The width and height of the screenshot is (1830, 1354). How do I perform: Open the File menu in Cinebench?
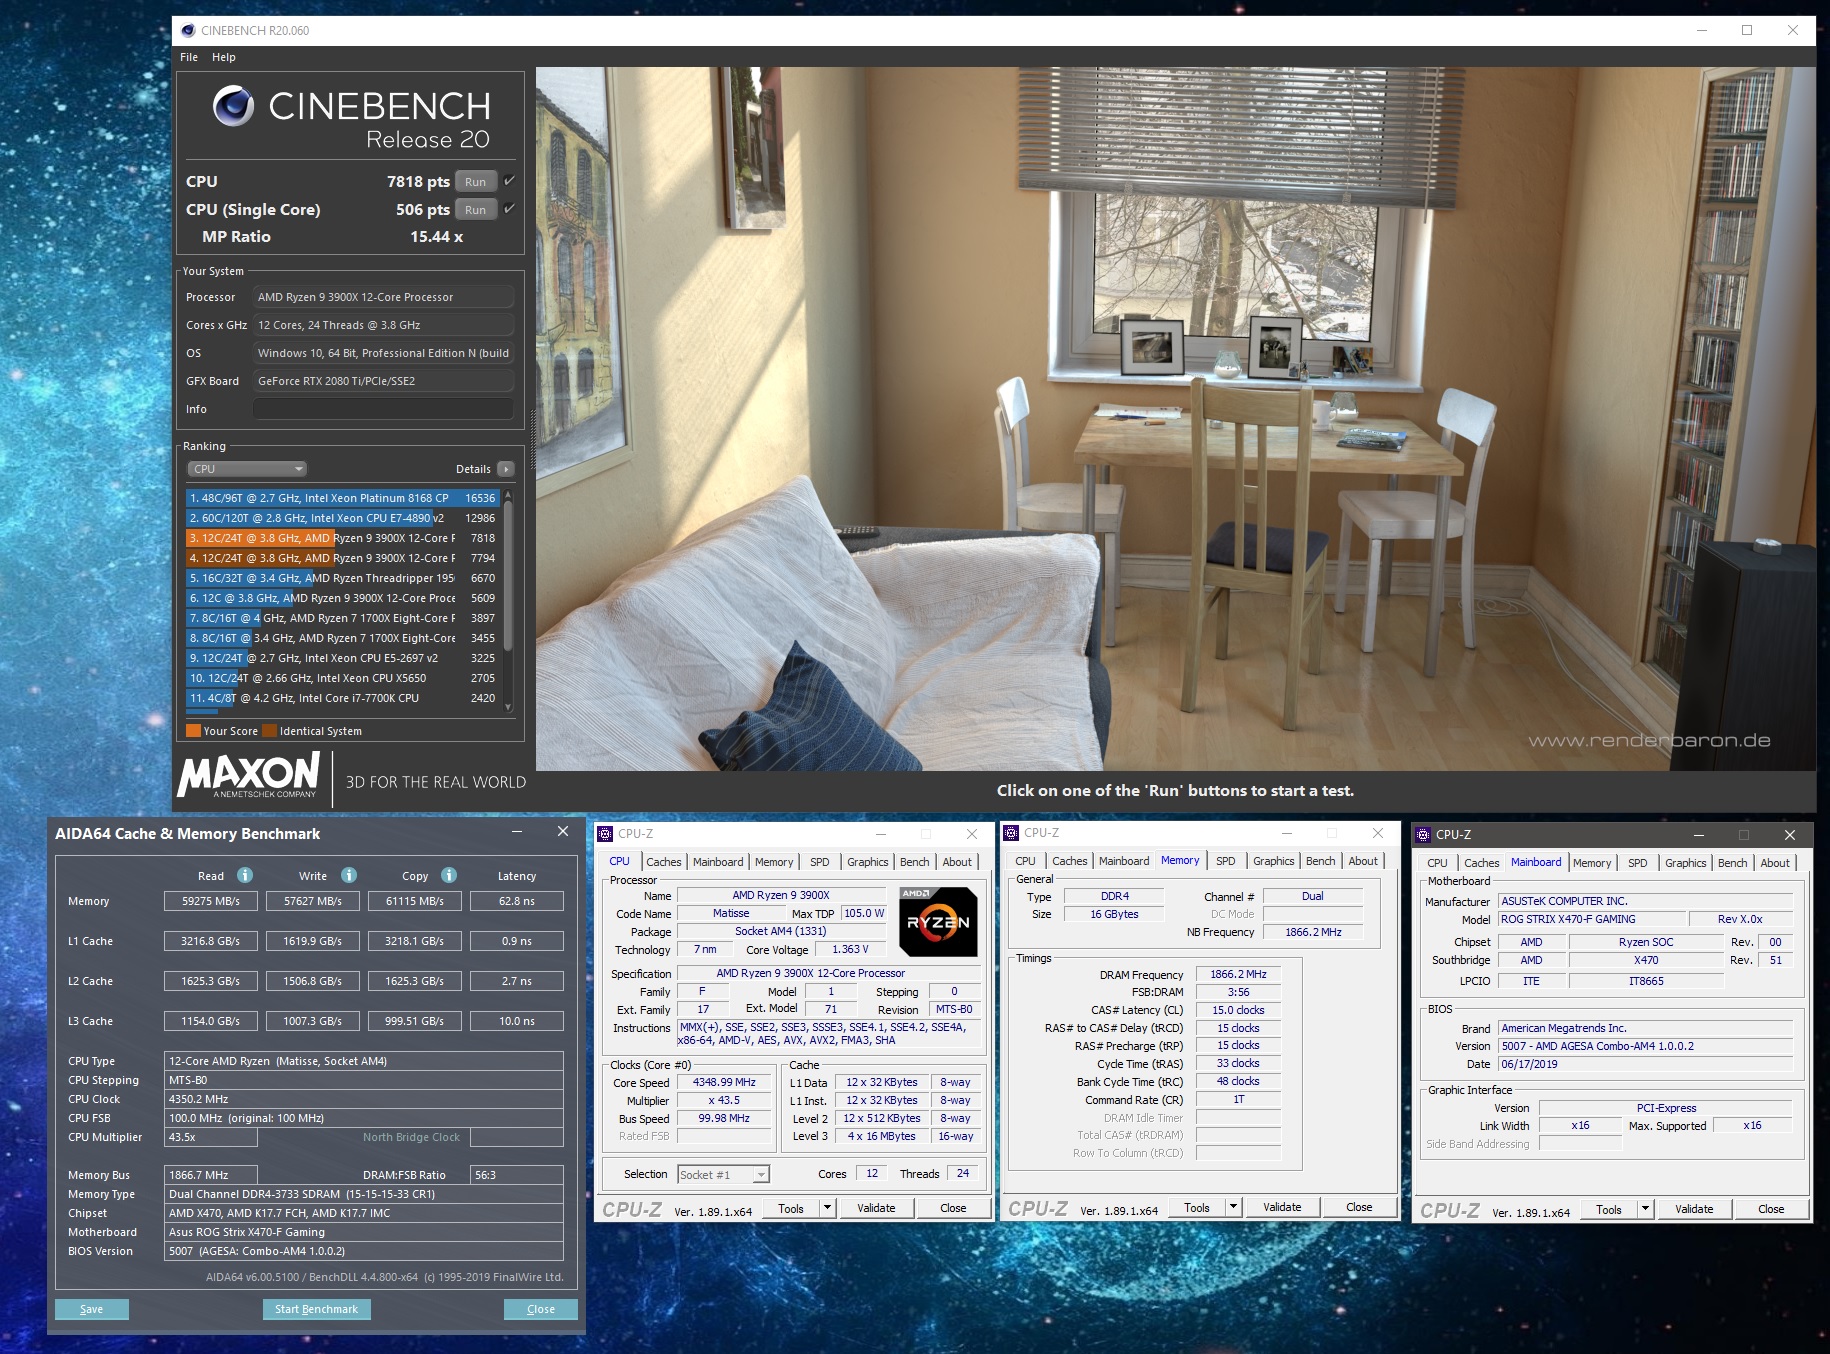point(189,57)
